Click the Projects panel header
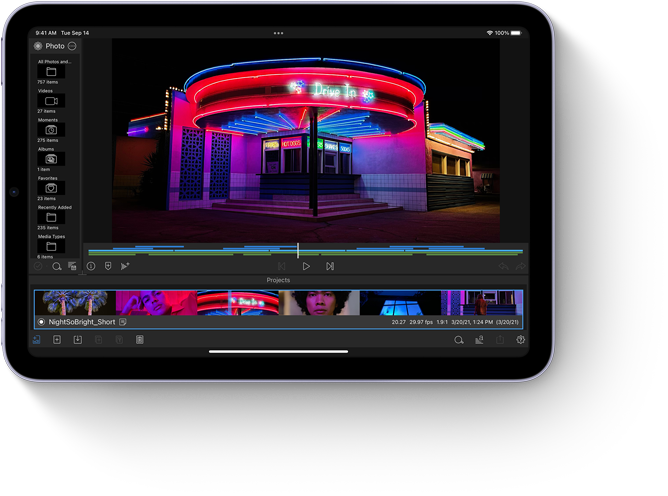668x496 pixels. 278,280
